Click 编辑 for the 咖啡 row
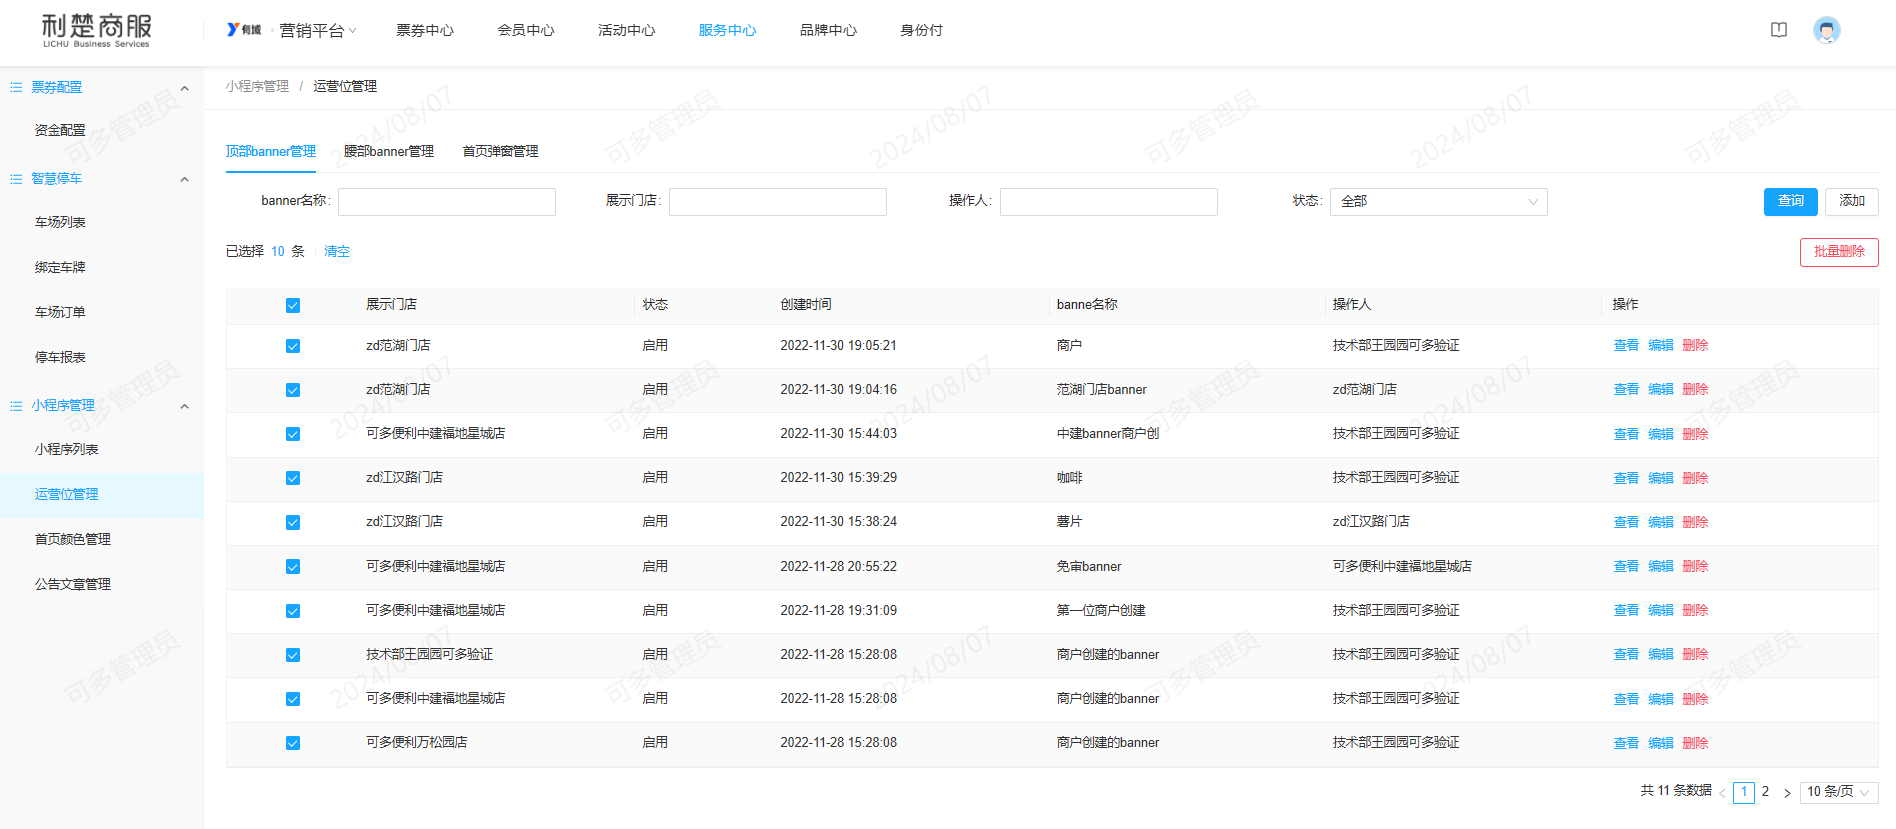This screenshot has width=1896, height=829. [x=1661, y=478]
